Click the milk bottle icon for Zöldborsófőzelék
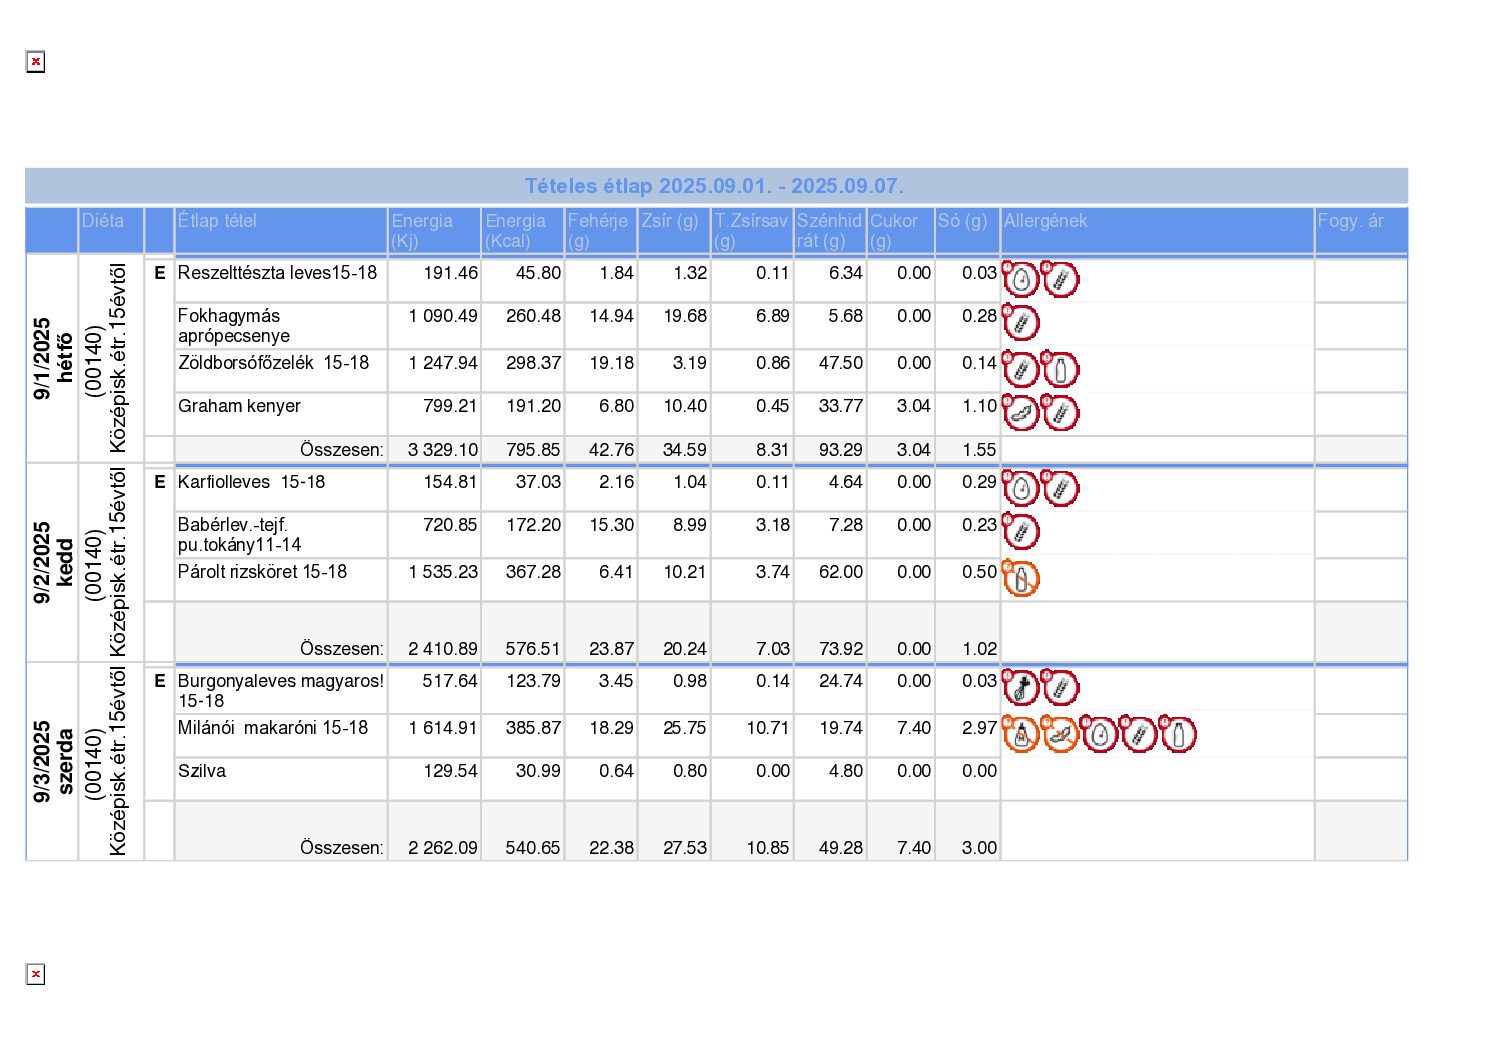The height and width of the screenshot is (1058, 1497). tap(1060, 370)
